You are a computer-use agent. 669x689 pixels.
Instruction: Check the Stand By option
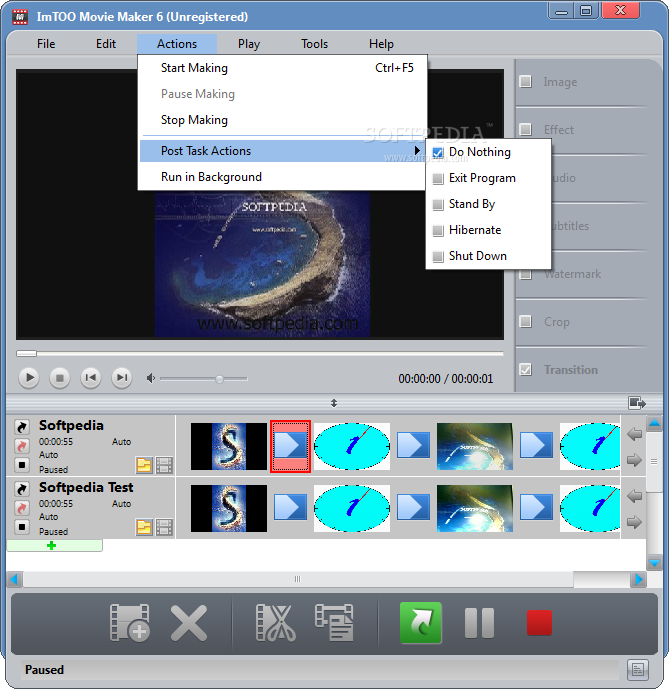click(x=438, y=204)
